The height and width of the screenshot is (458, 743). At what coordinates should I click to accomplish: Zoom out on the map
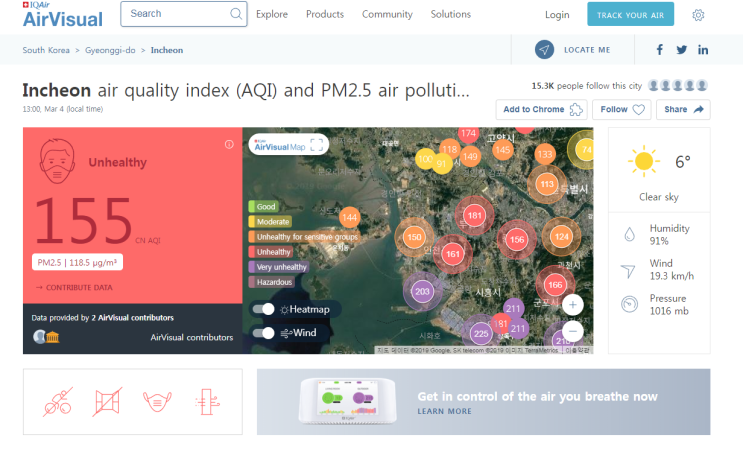click(x=572, y=330)
